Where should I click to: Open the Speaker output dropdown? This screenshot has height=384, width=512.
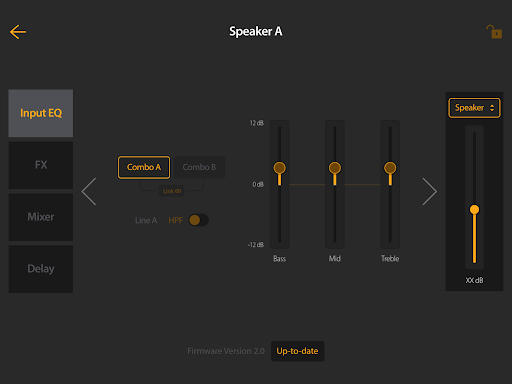click(x=474, y=108)
